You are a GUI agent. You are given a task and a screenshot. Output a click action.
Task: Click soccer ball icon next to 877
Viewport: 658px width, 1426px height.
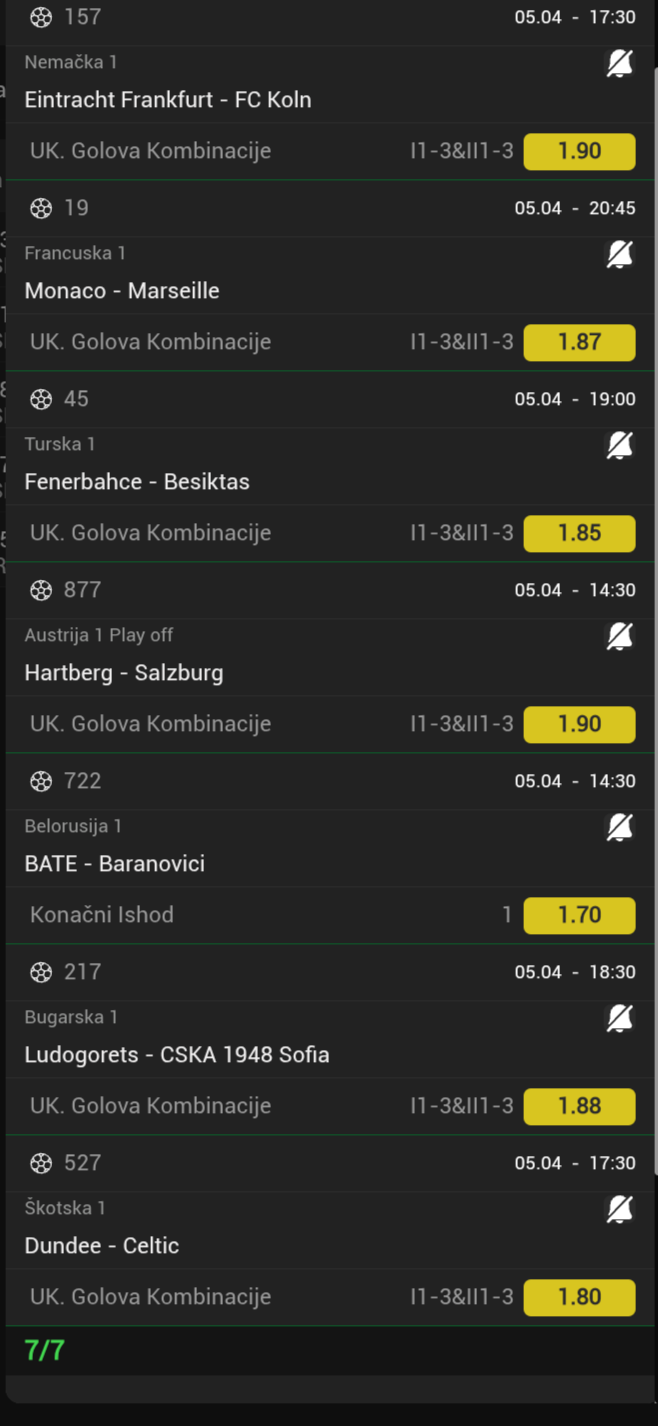41,590
